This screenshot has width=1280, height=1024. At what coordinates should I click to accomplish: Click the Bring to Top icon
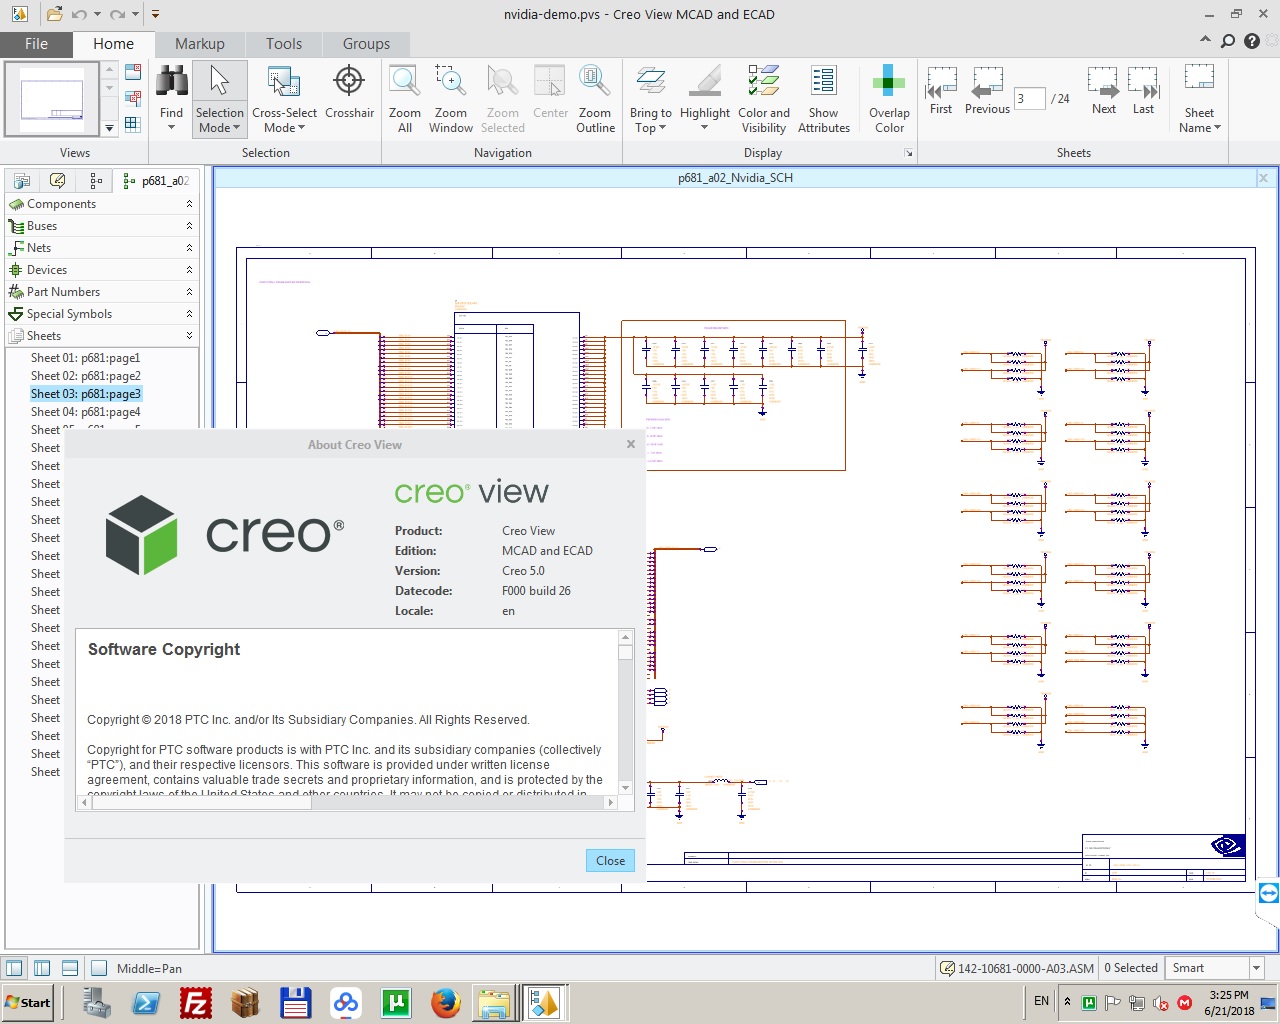pyautogui.click(x=650, y=82)
